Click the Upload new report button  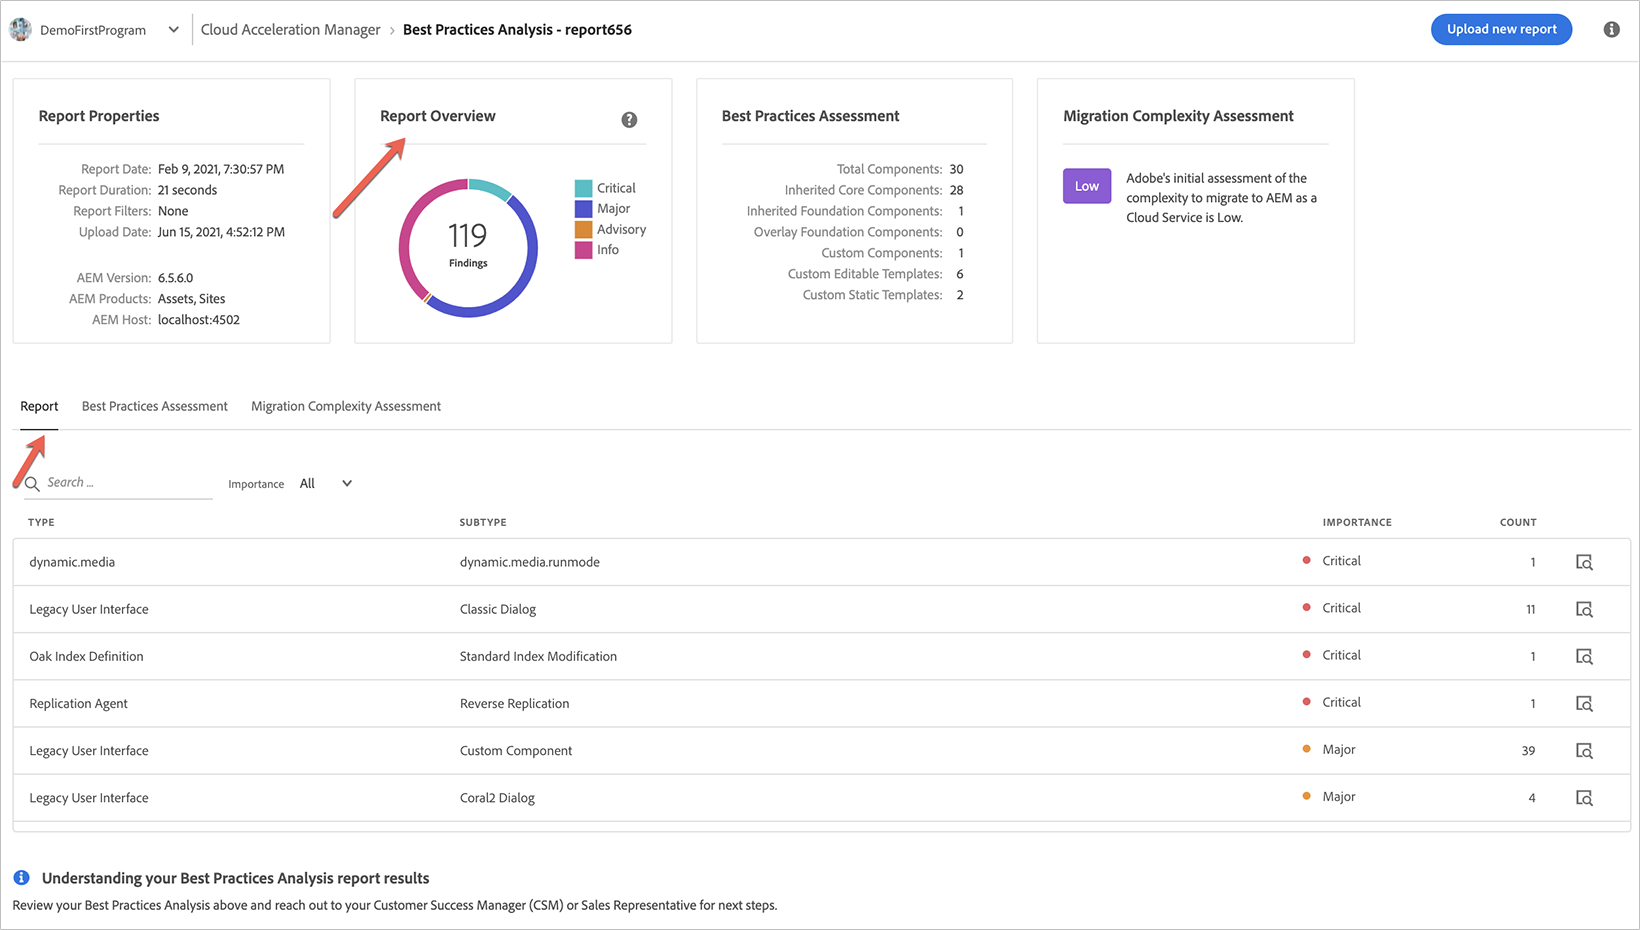coord(1501,29)
